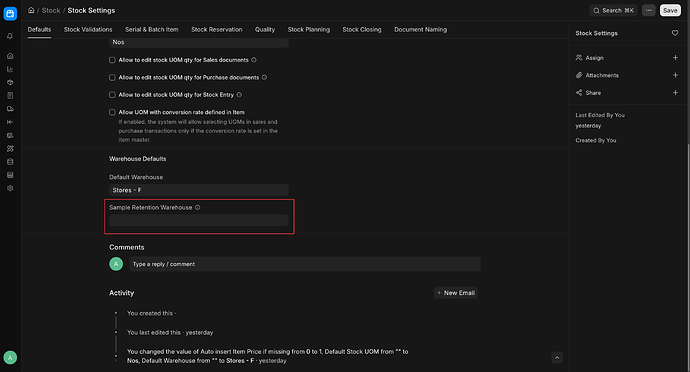Click the comment reply input field

[305, 264]
